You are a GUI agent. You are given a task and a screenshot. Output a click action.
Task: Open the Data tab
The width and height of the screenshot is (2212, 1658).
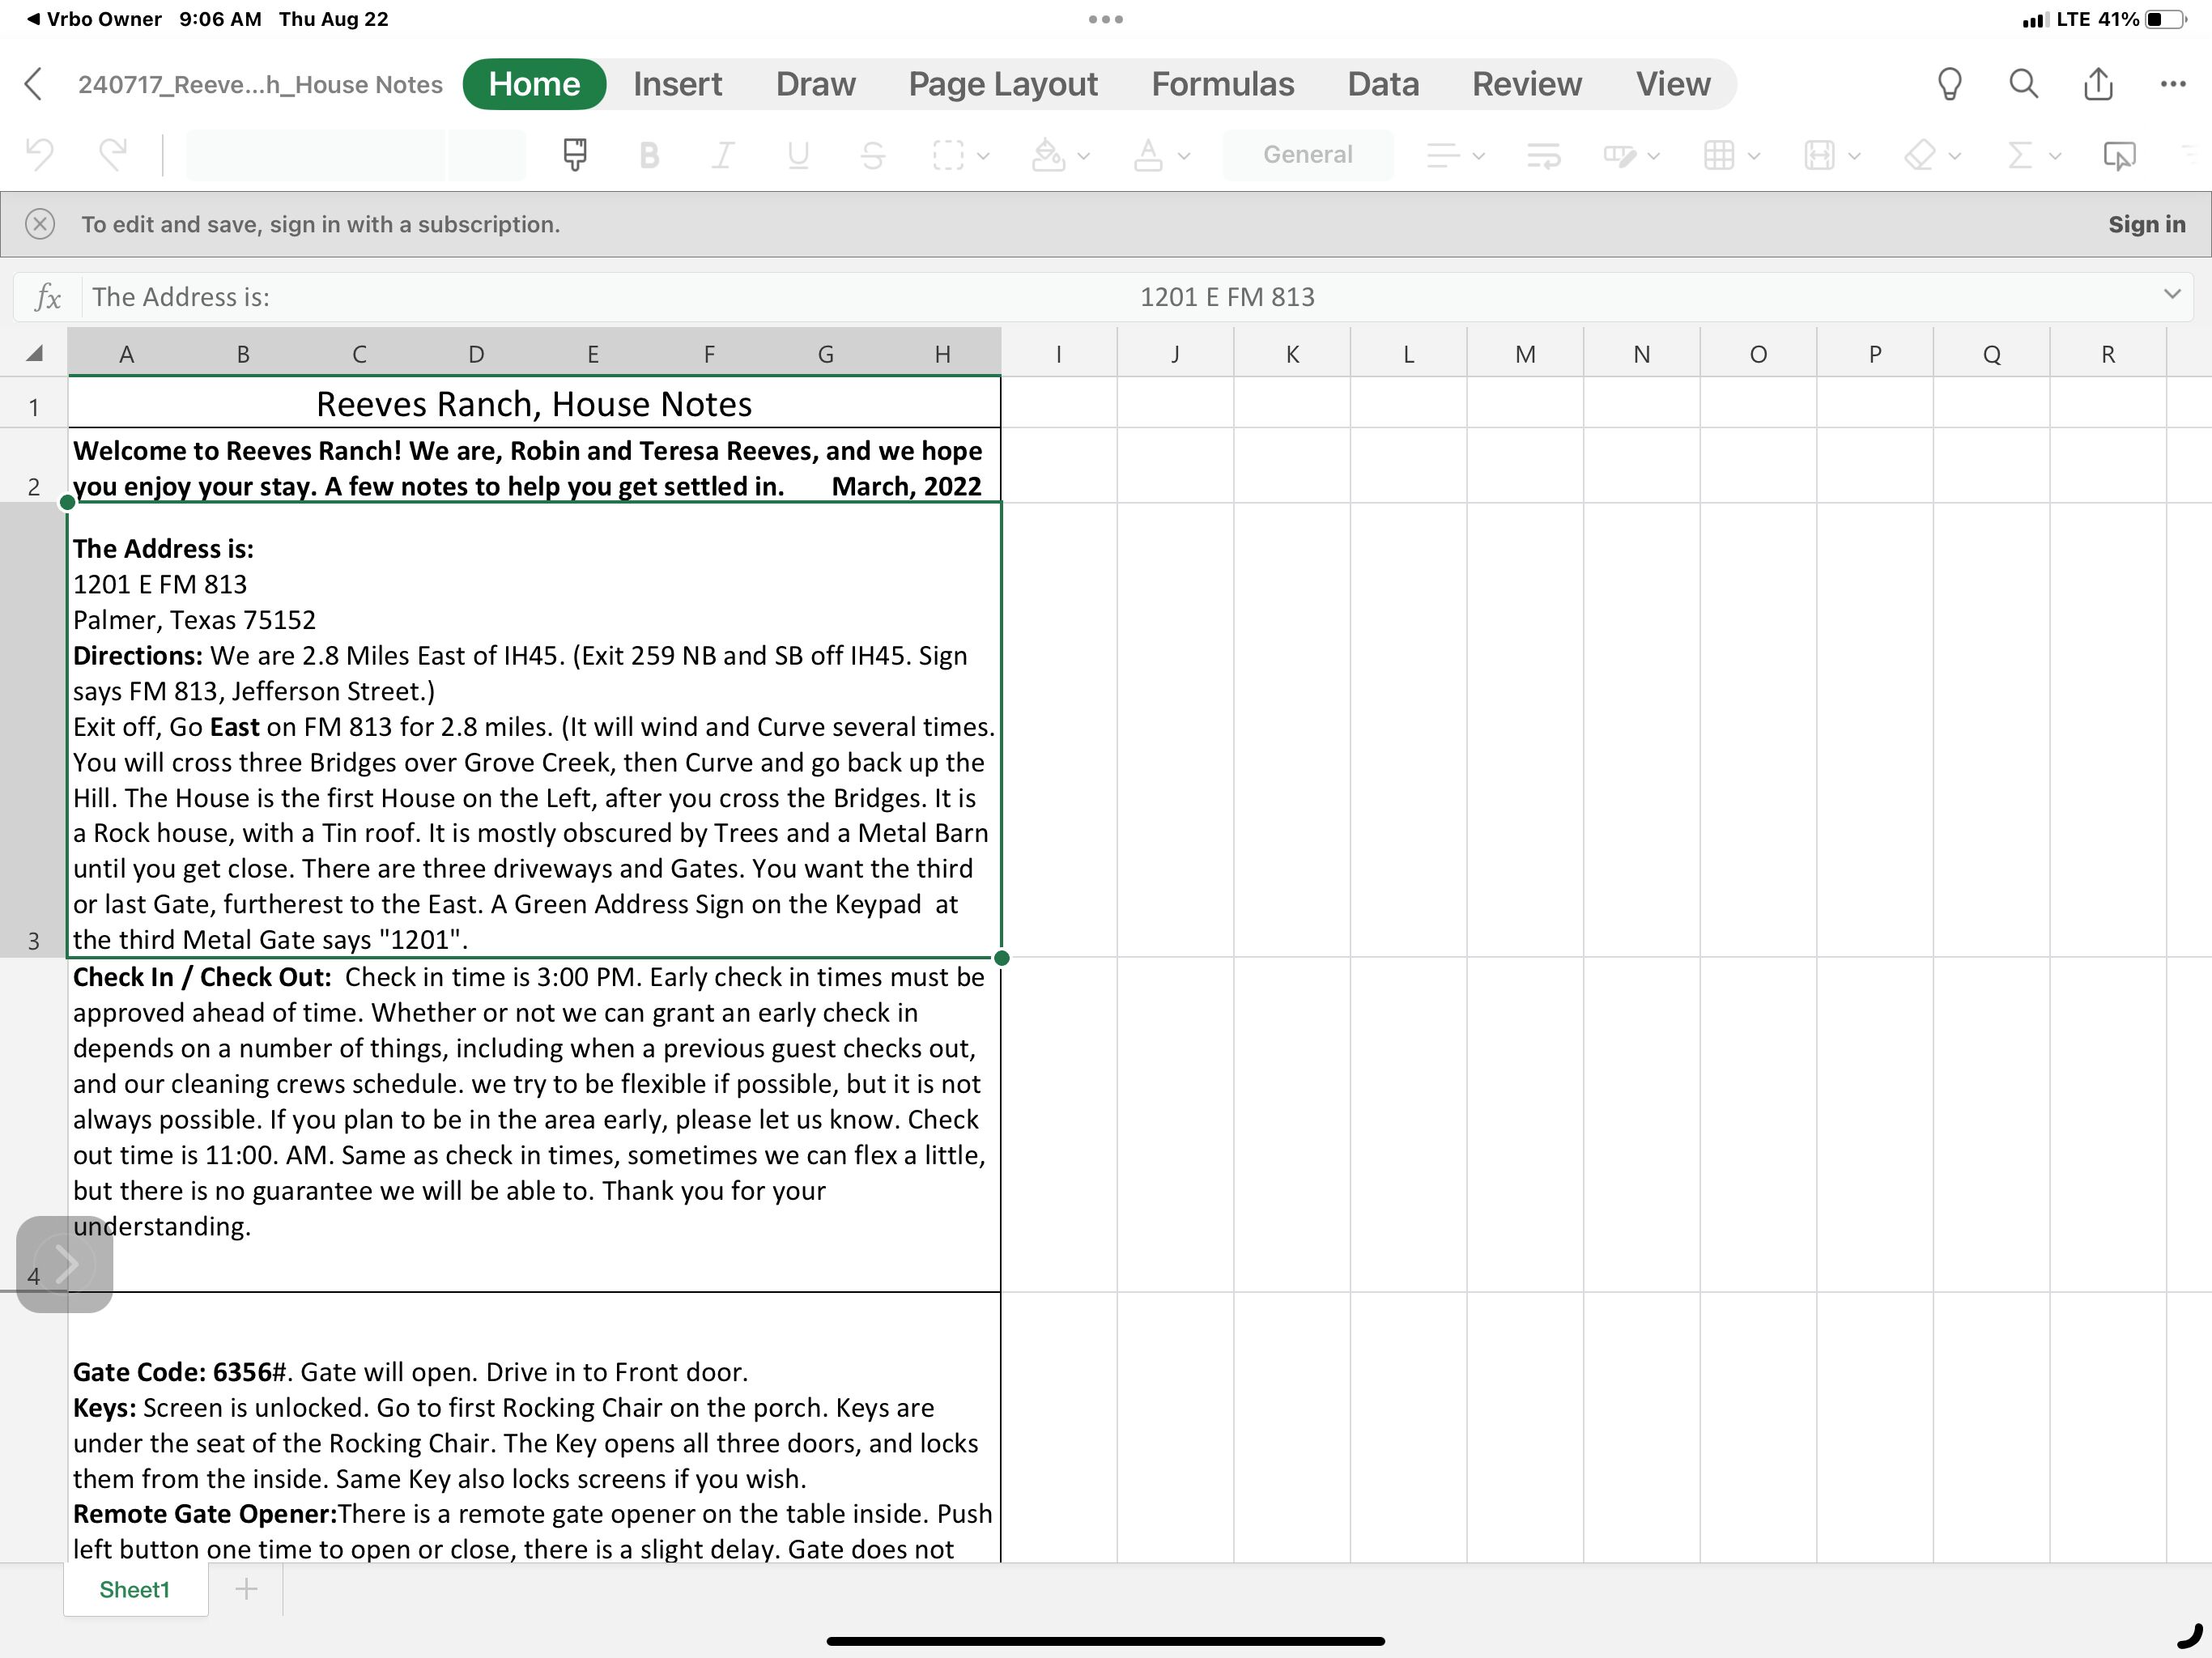1383,84
